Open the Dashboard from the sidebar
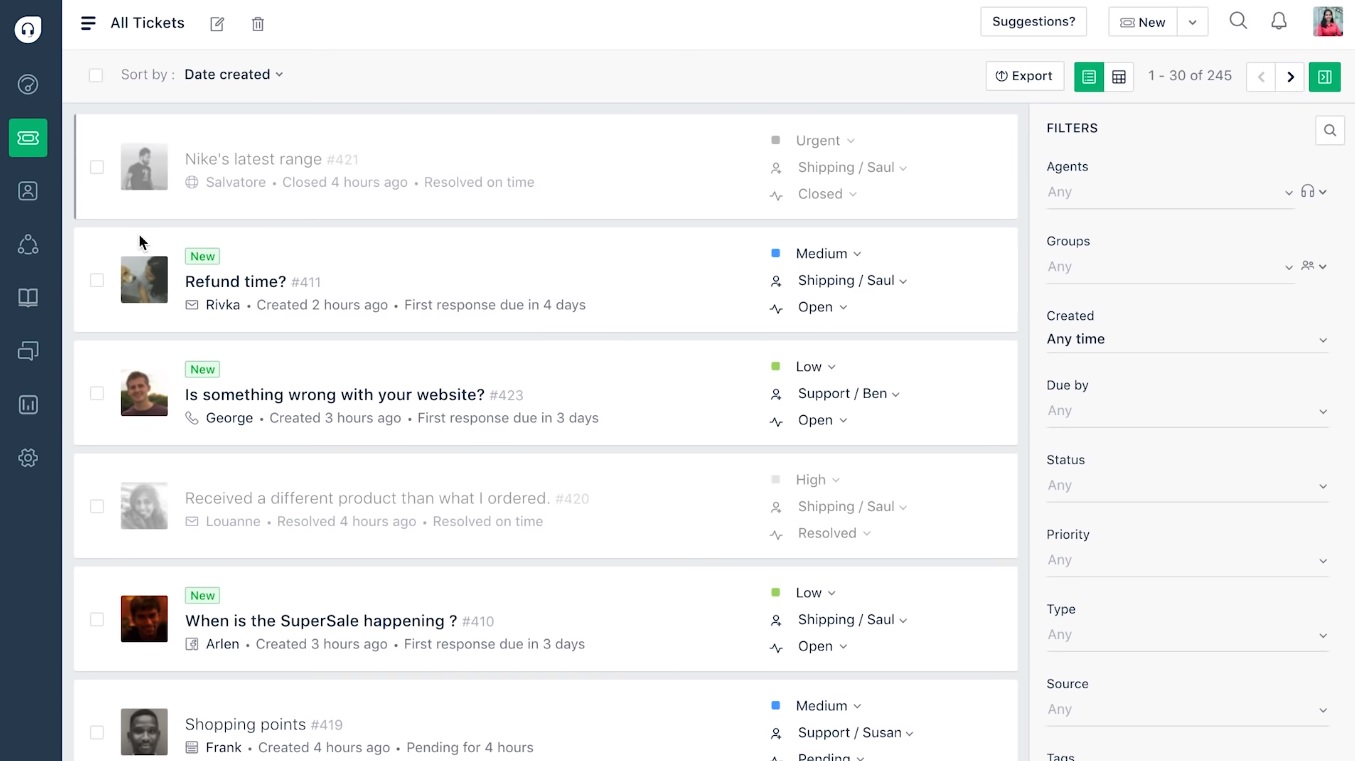 point(28,84)
